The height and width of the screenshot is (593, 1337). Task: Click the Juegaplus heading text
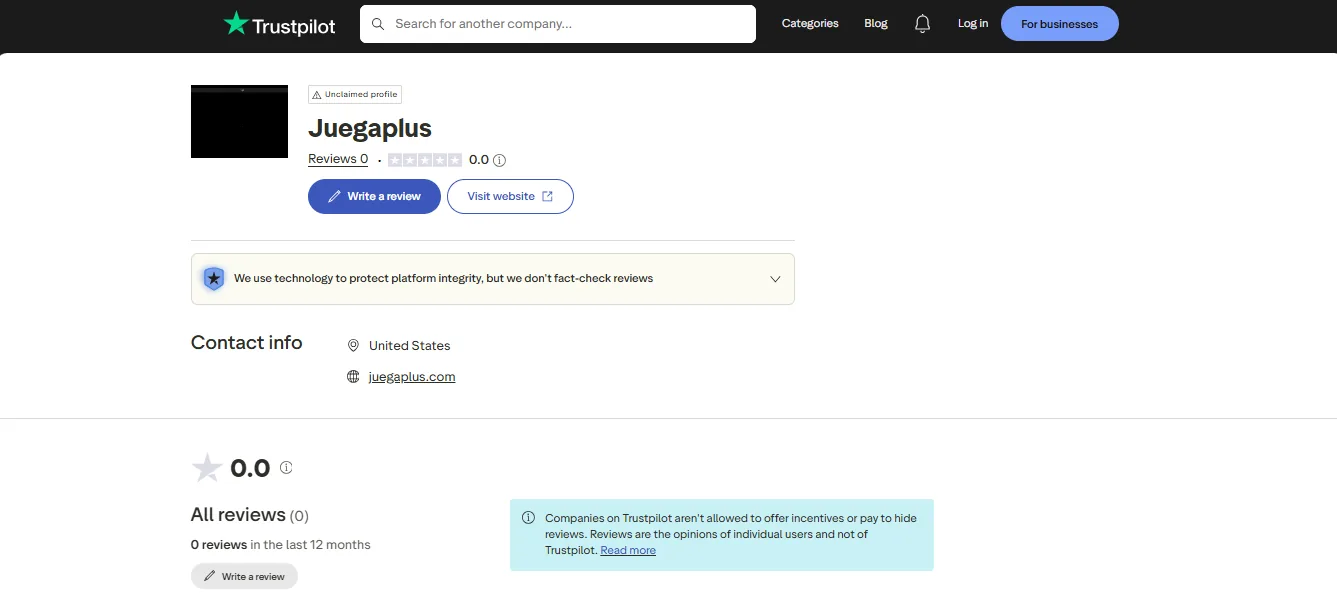click(x=370, y=128)
